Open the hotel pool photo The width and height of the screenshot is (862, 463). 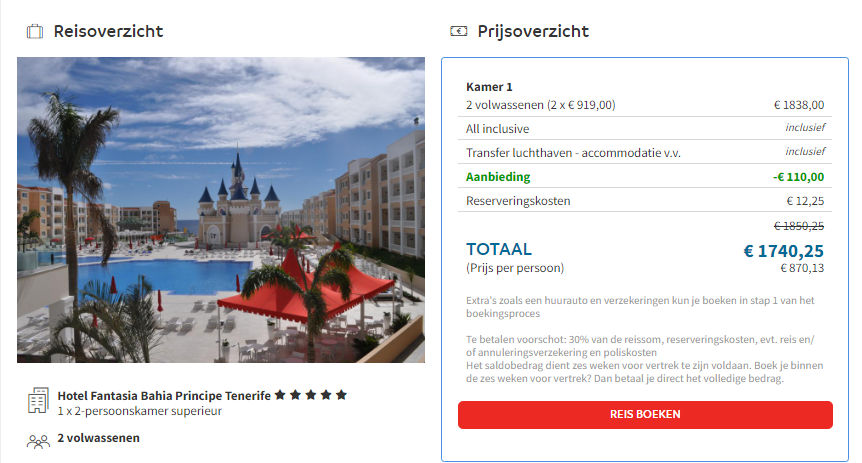(221, 210)
